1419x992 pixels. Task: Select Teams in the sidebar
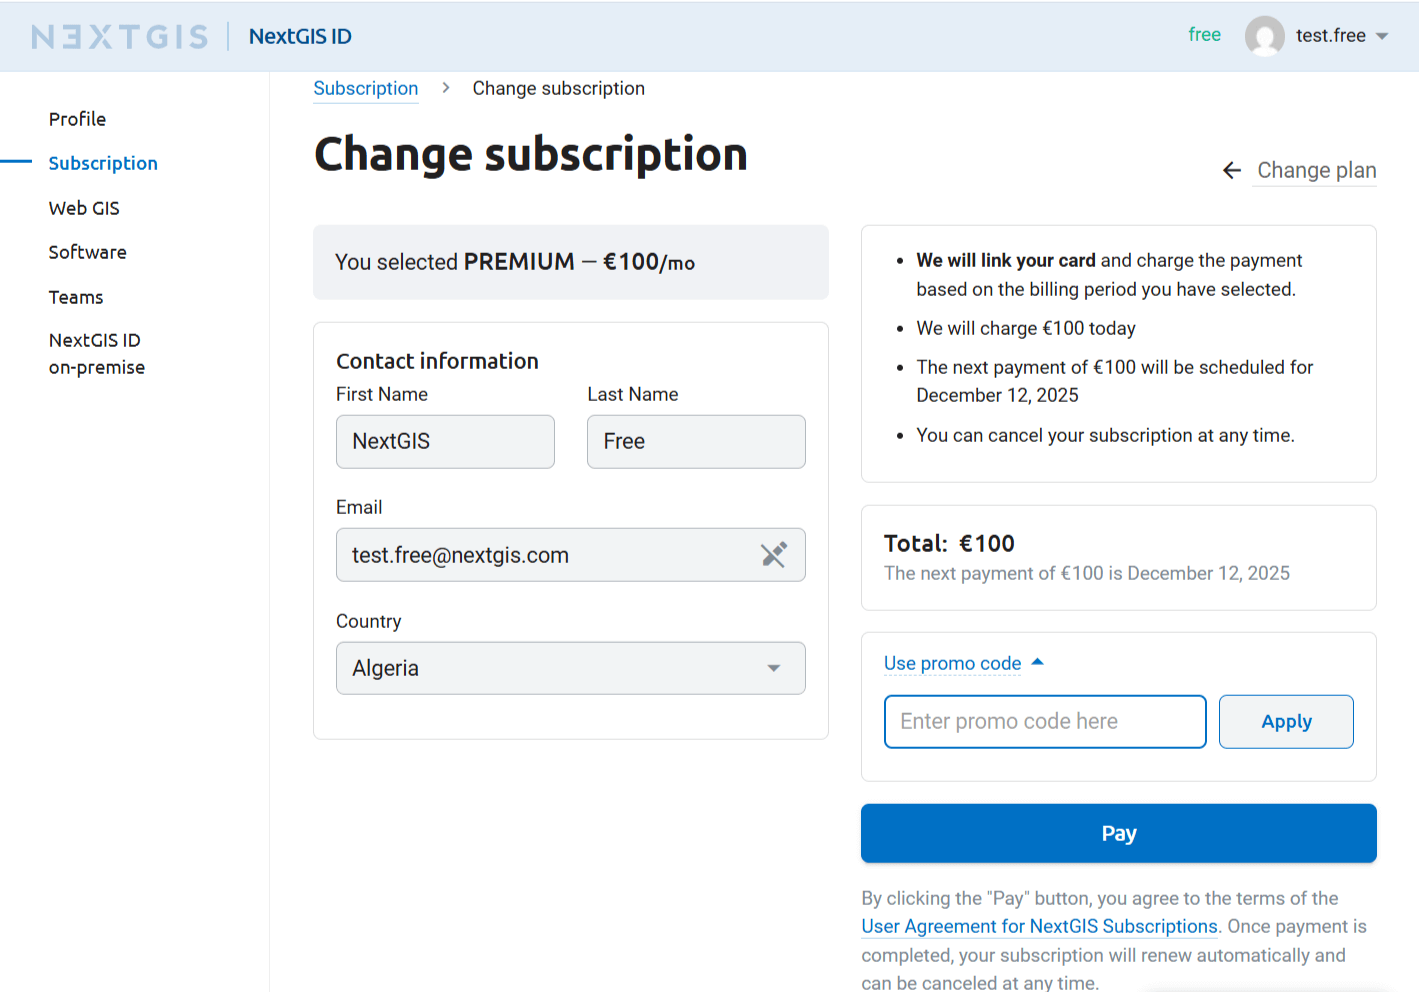point(76,297)
